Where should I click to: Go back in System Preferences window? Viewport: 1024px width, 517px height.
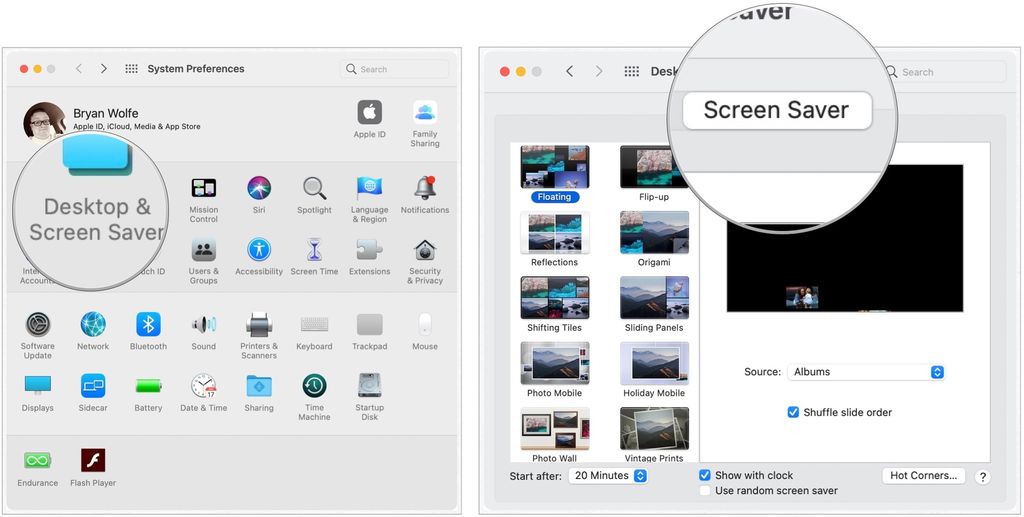(79, 69)
